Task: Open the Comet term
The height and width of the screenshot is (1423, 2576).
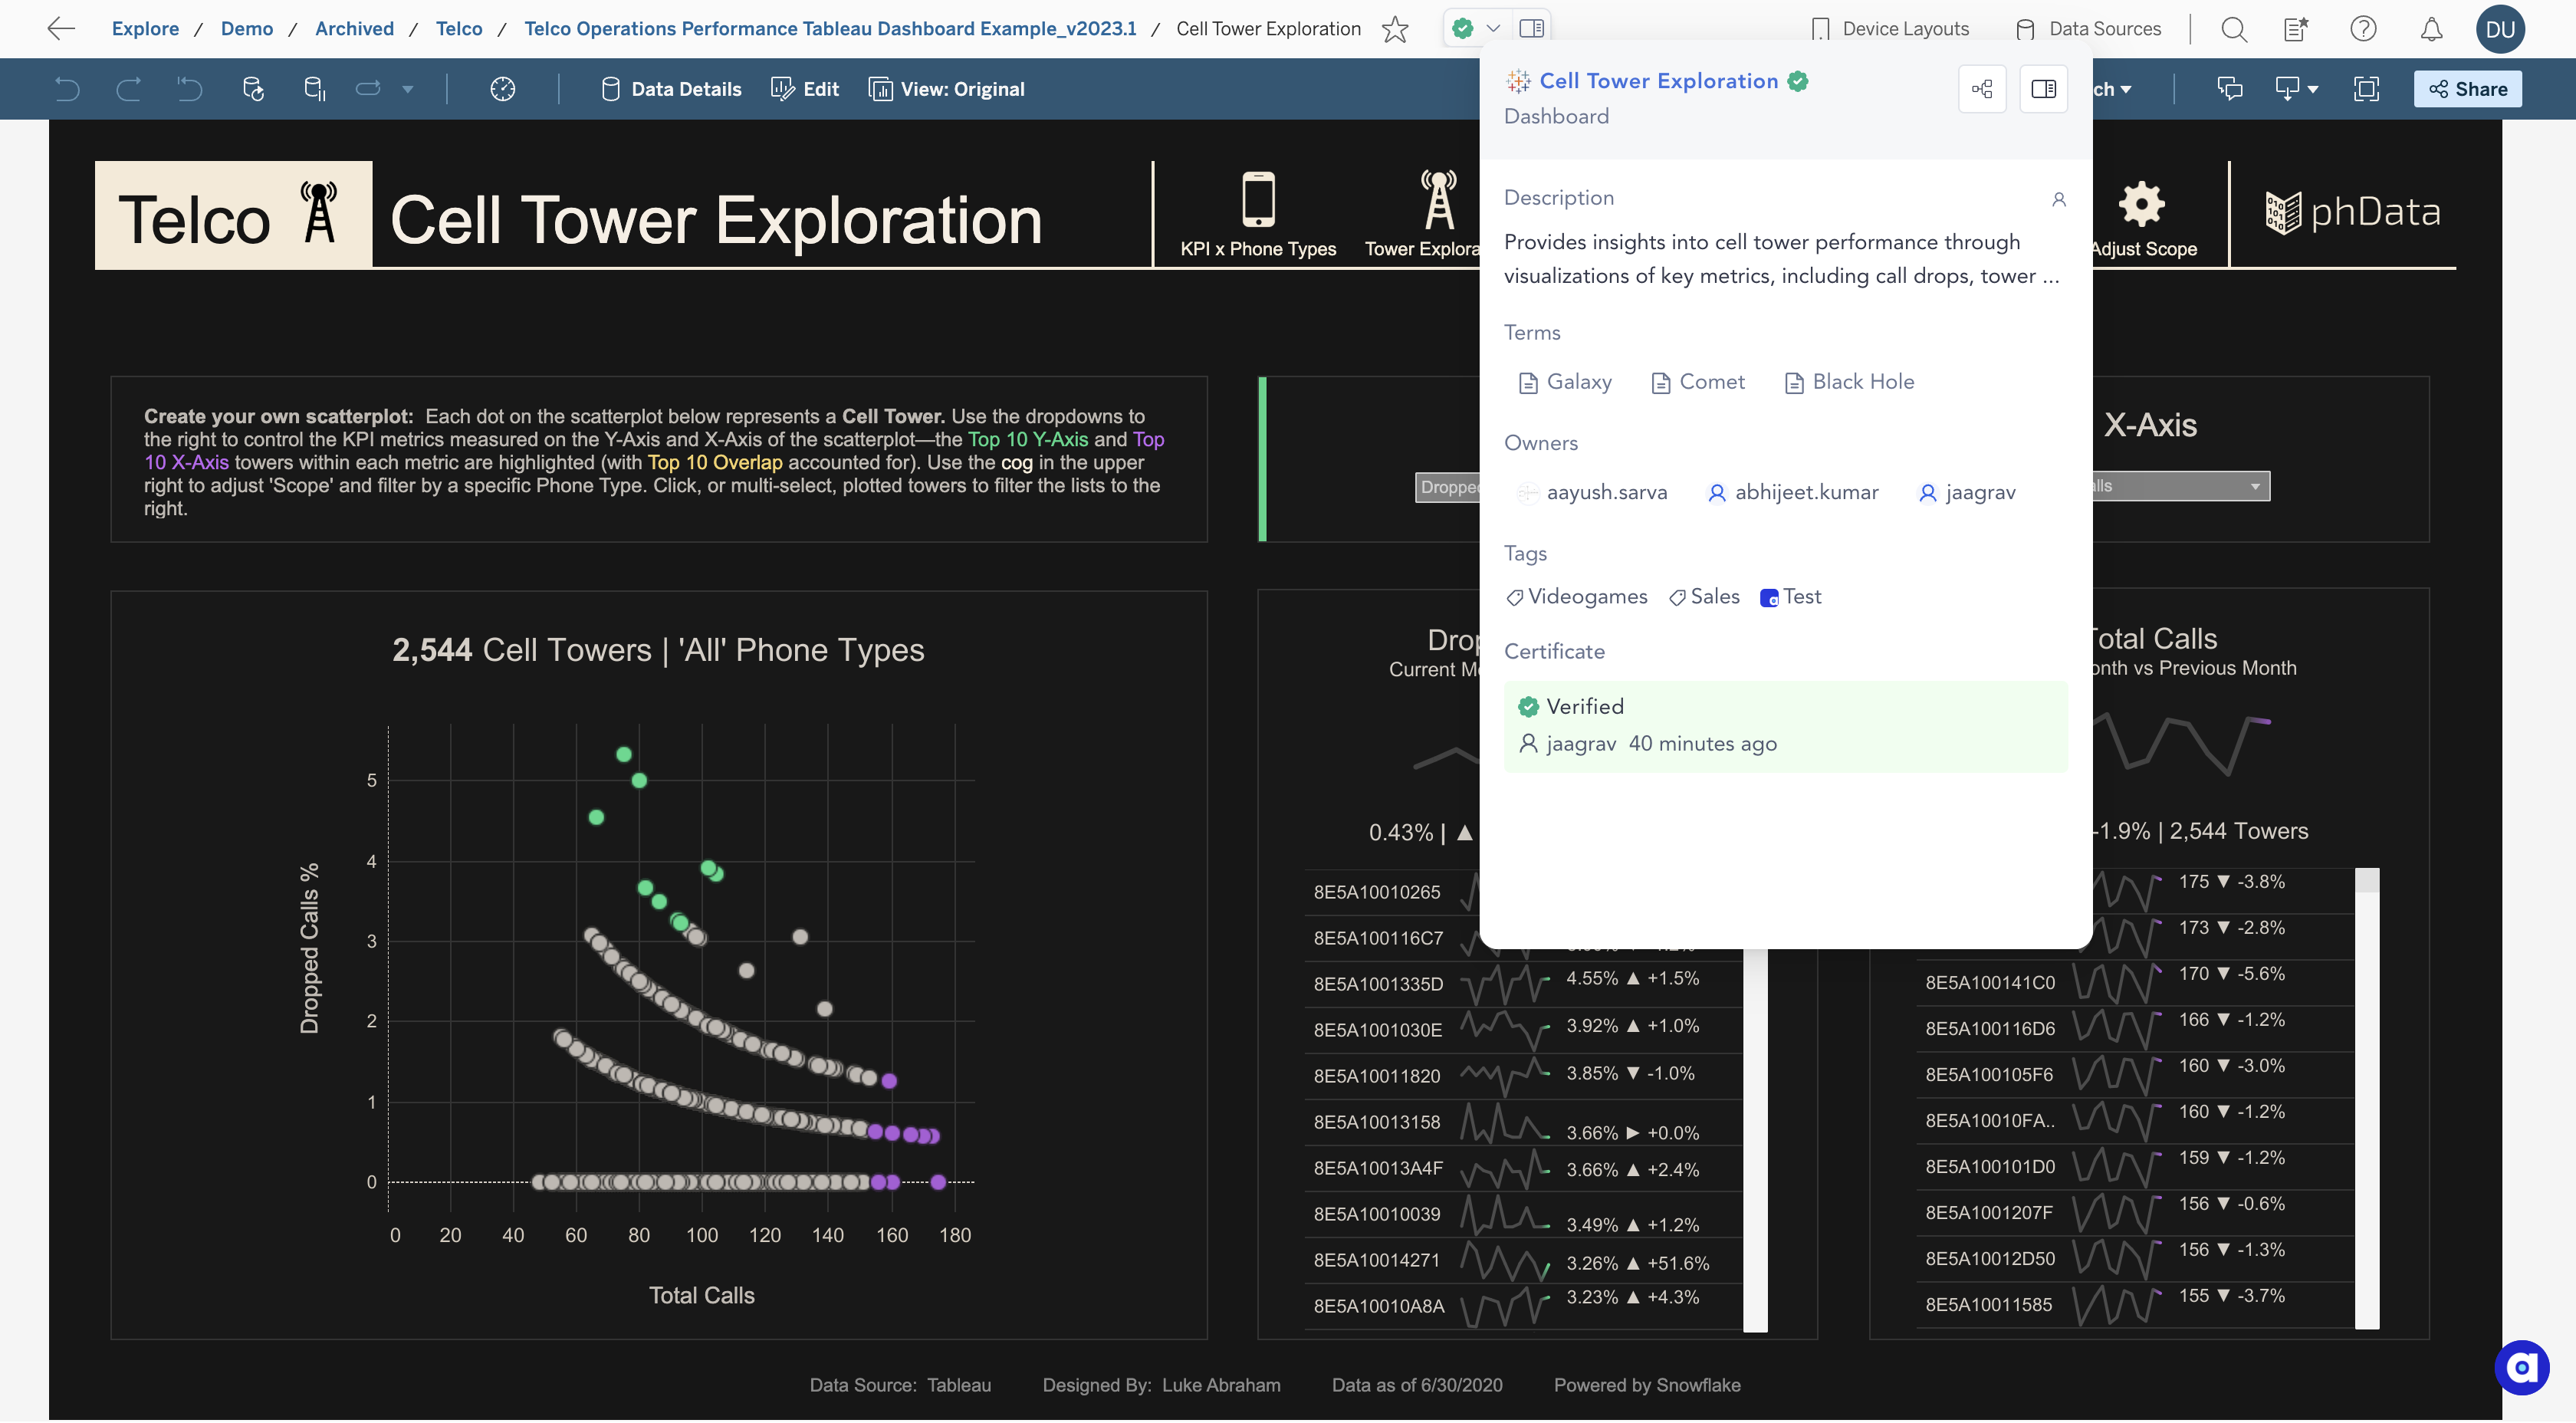Action: pos(1698,382)
